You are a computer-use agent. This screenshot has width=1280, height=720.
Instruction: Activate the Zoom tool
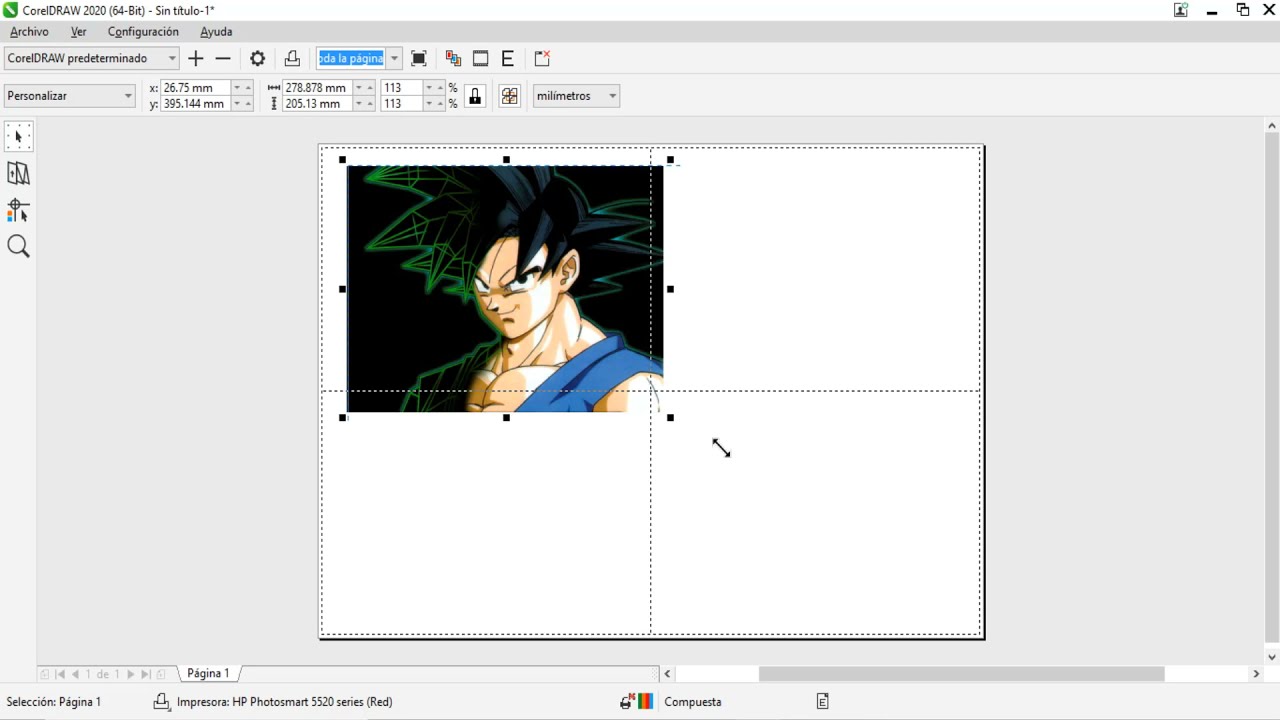[x=18, y=246]
